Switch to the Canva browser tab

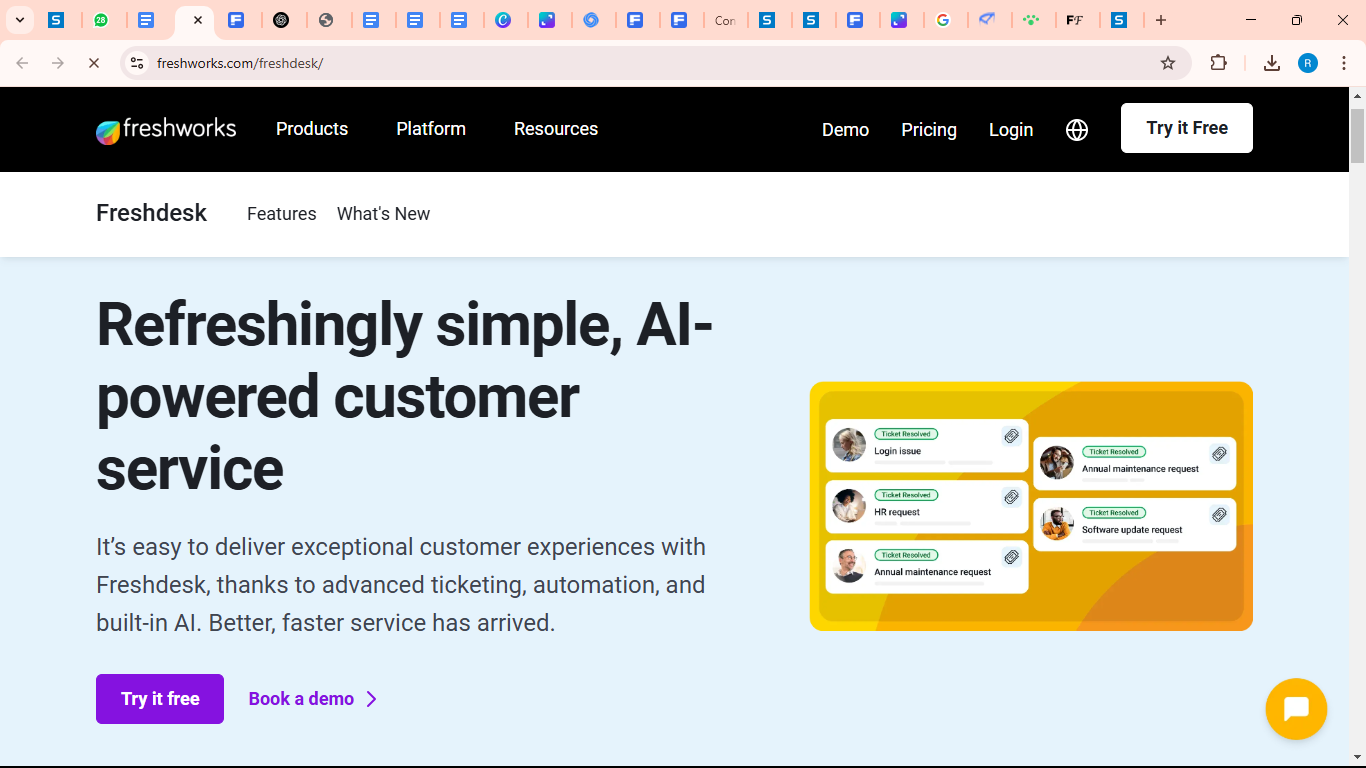[x=503, y=20]
